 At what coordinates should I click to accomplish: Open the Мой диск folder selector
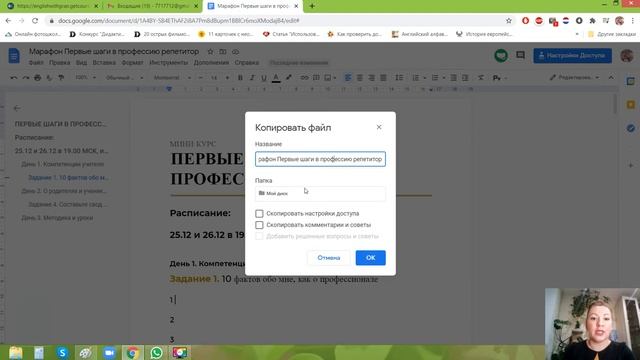(x=320, y=193)
